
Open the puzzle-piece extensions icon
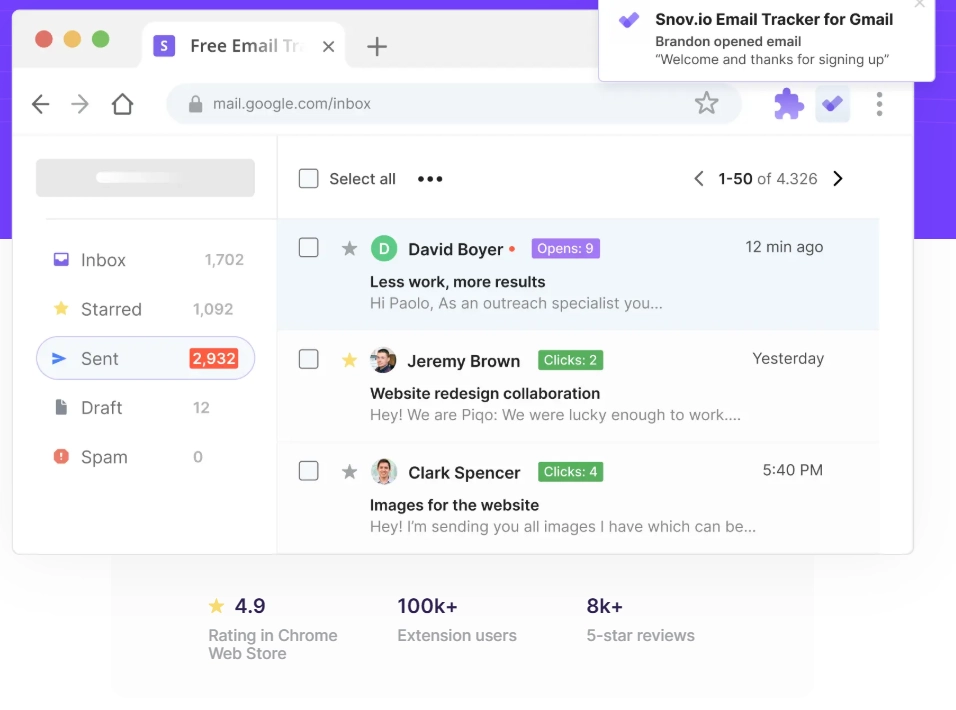789,104
